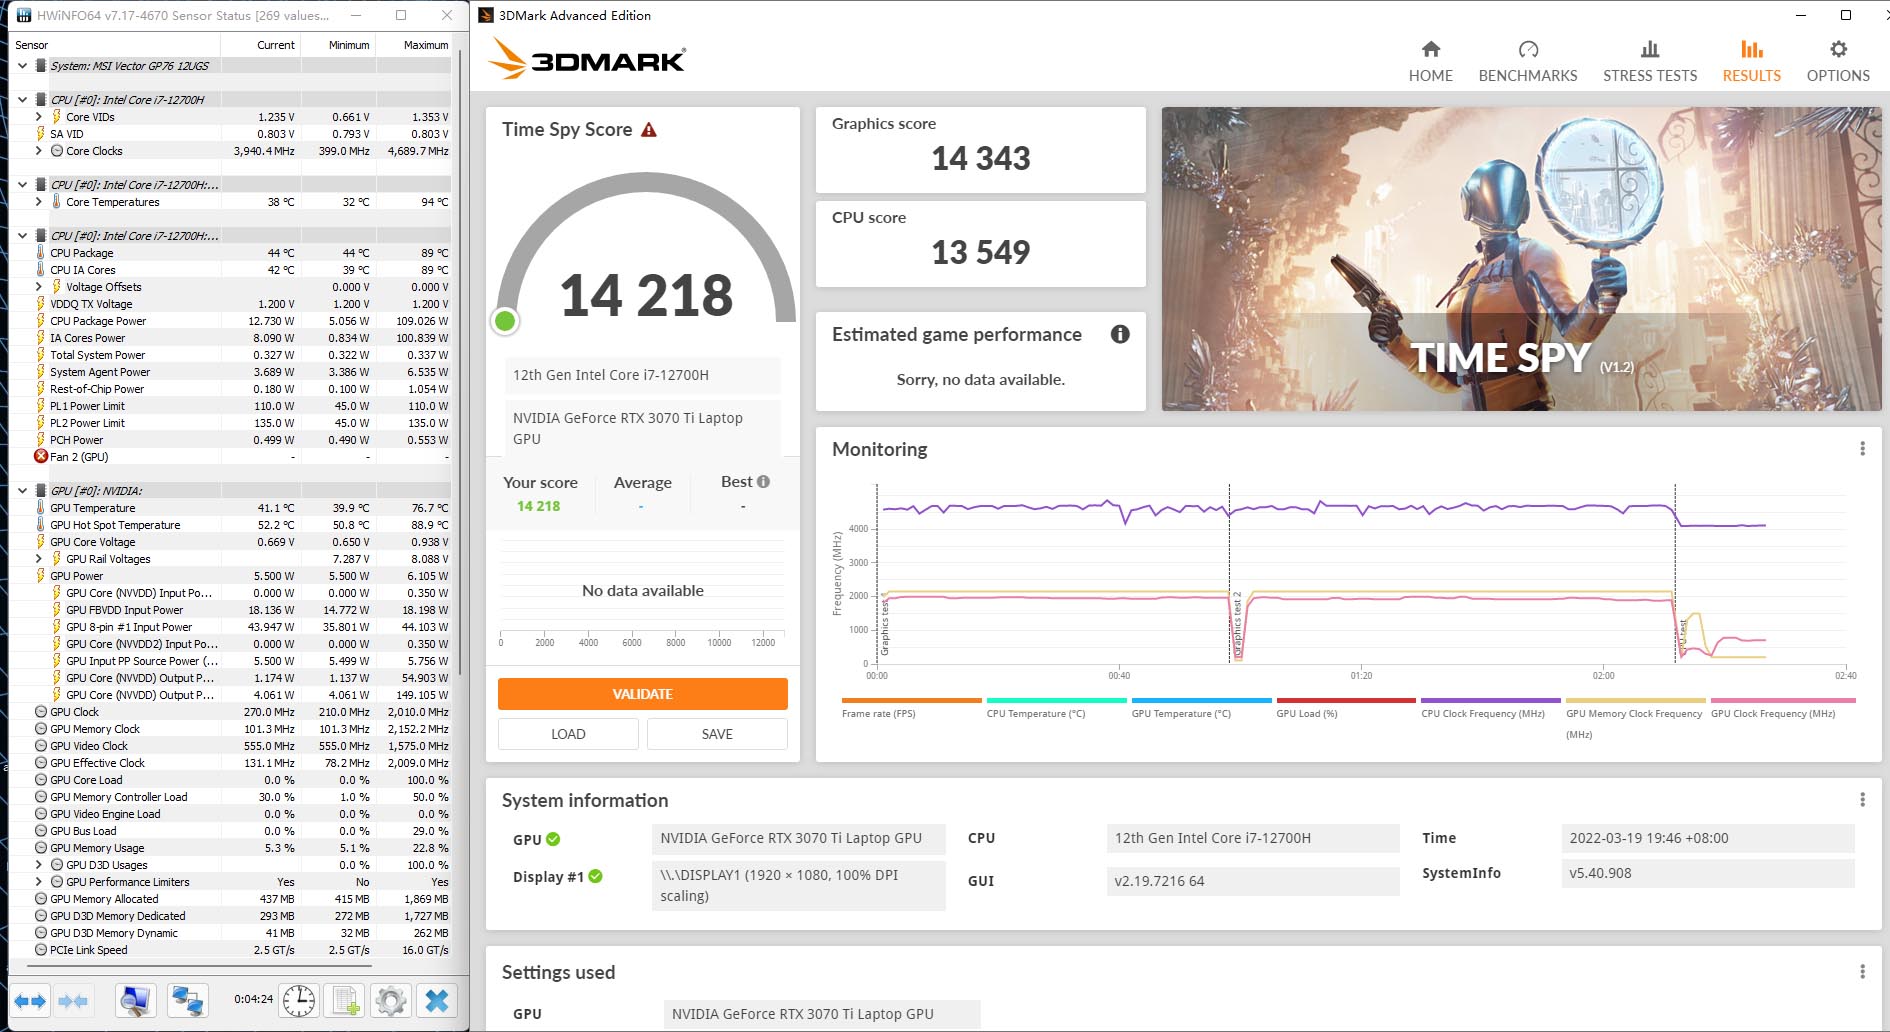Click the GPU Power lightning icon
This screenshot has height=1032, width=1890.
(41, 576)
